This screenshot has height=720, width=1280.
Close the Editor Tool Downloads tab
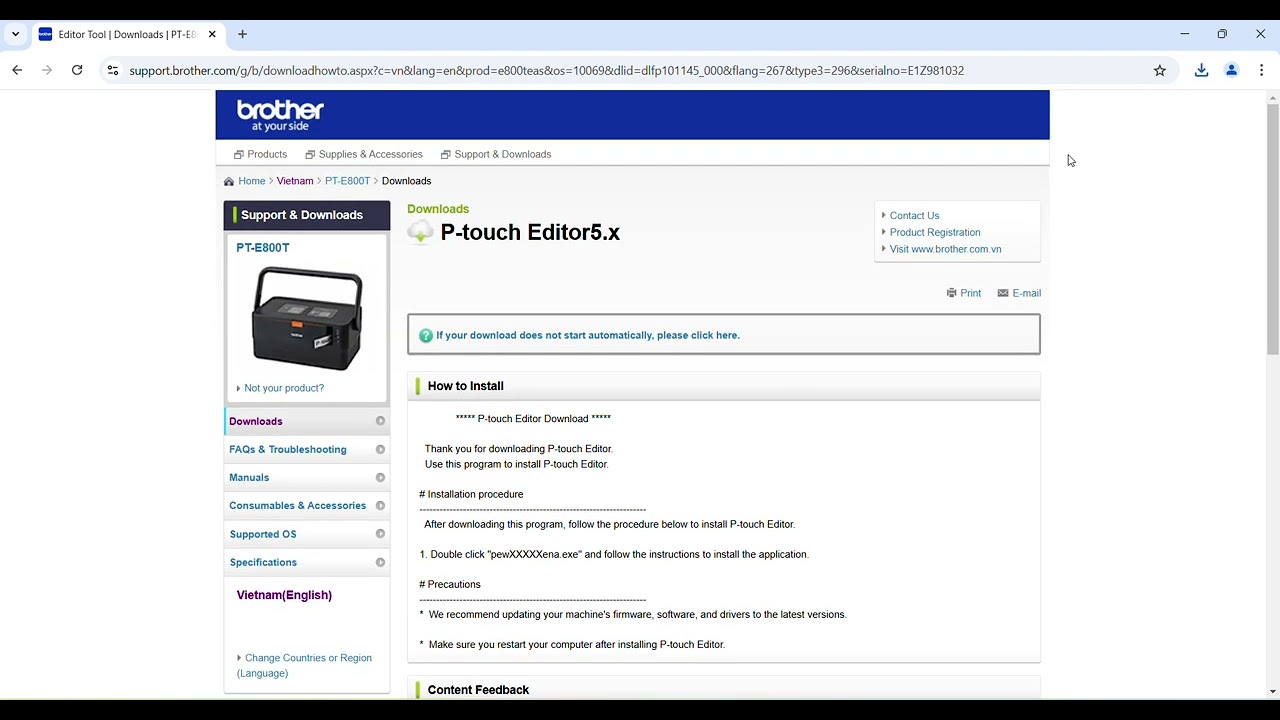pyautogui.click(x=212, y=34)
